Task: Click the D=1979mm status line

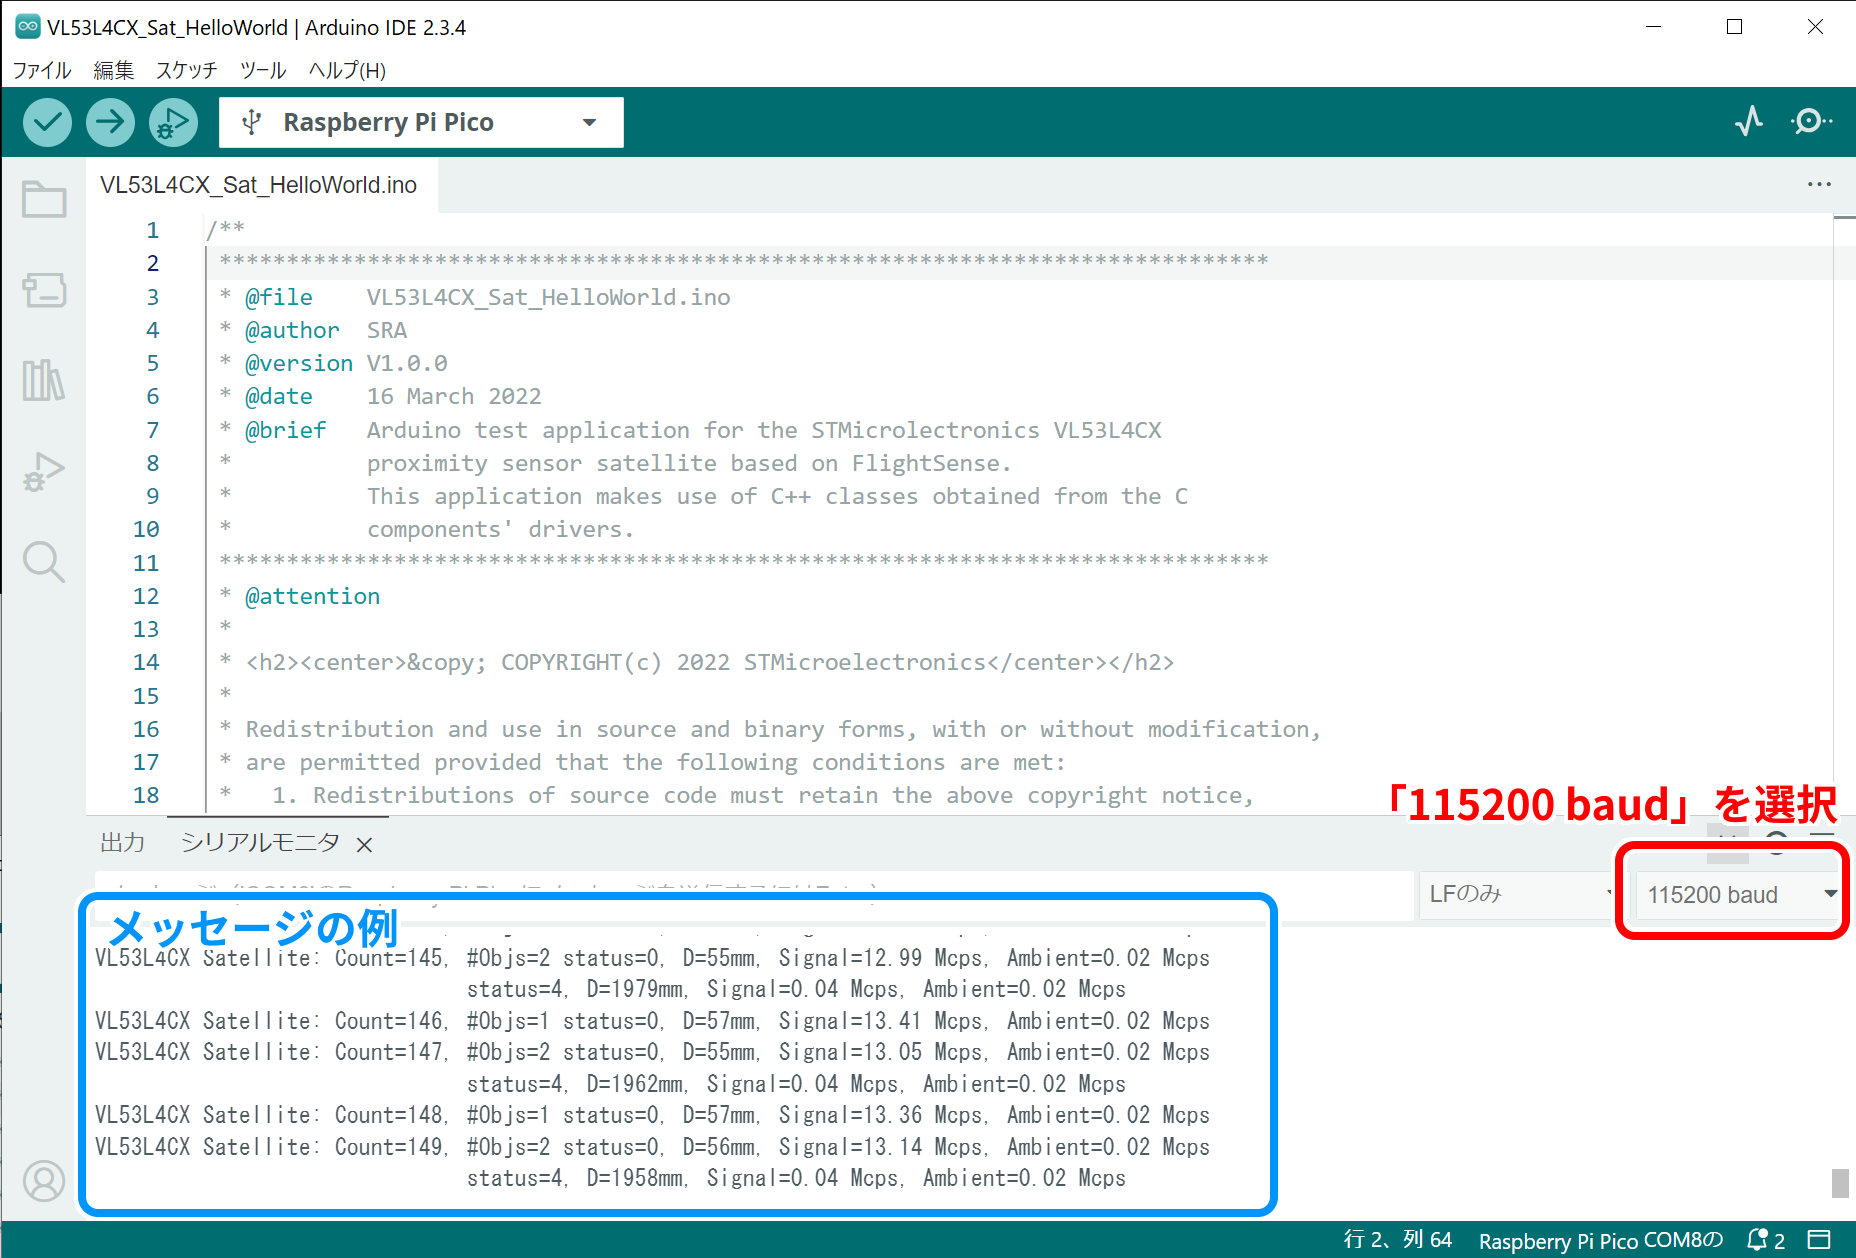Action: (x=796, y=989)
